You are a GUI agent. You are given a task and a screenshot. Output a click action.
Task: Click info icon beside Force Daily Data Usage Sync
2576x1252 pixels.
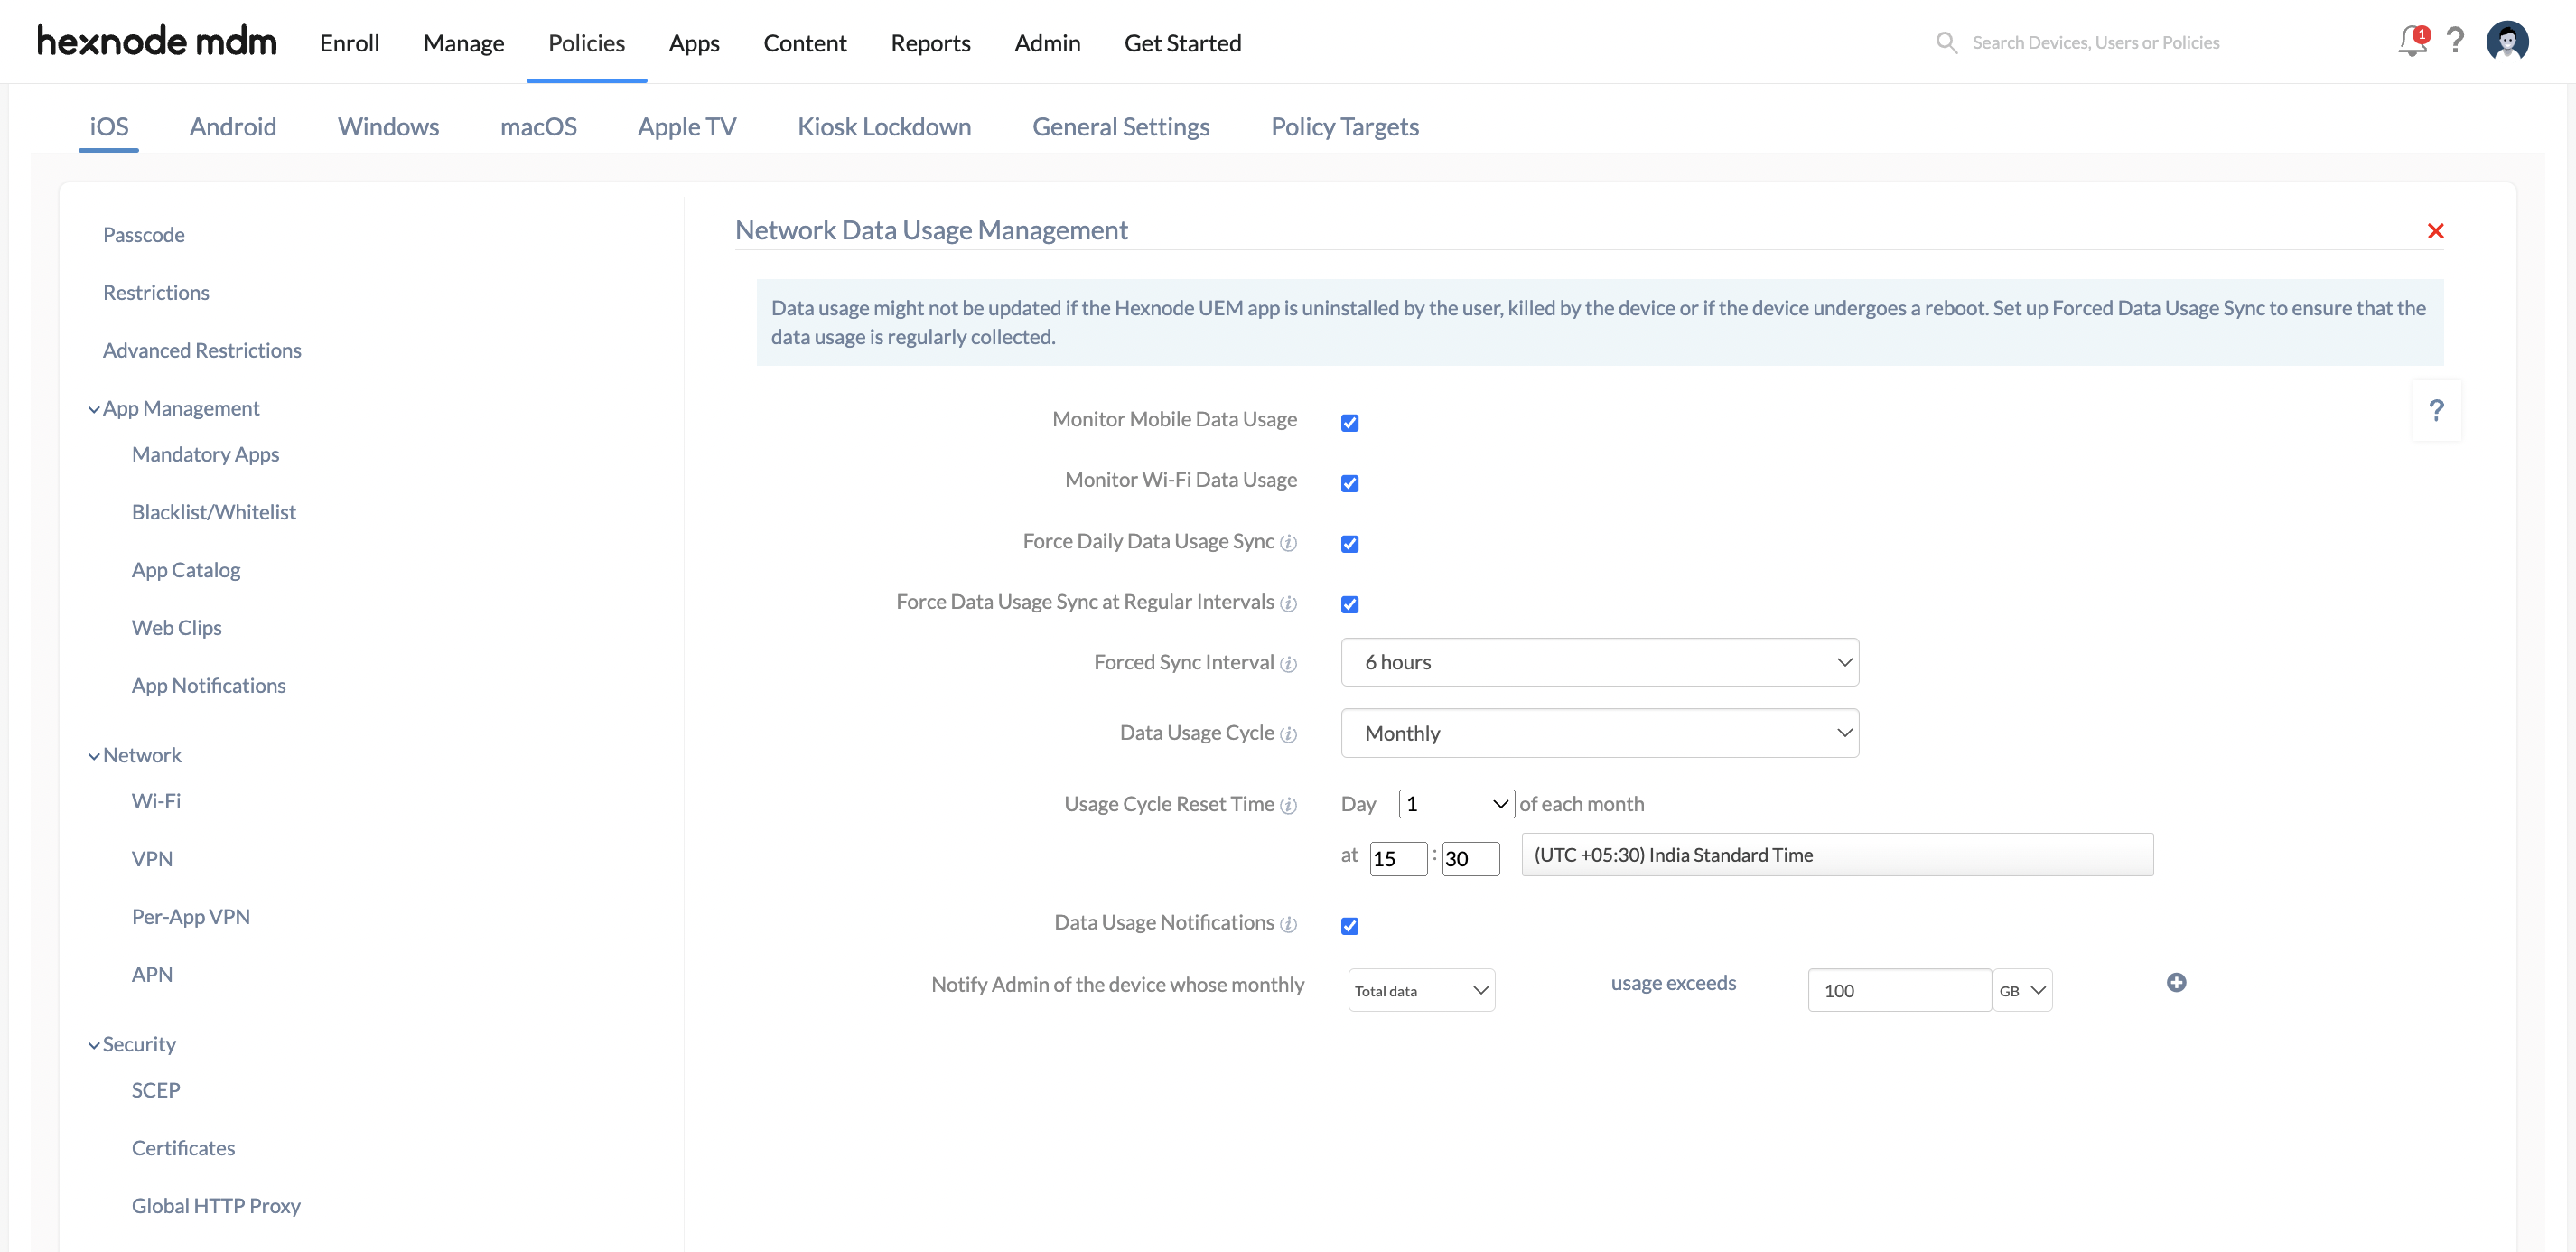point(1288,543)
